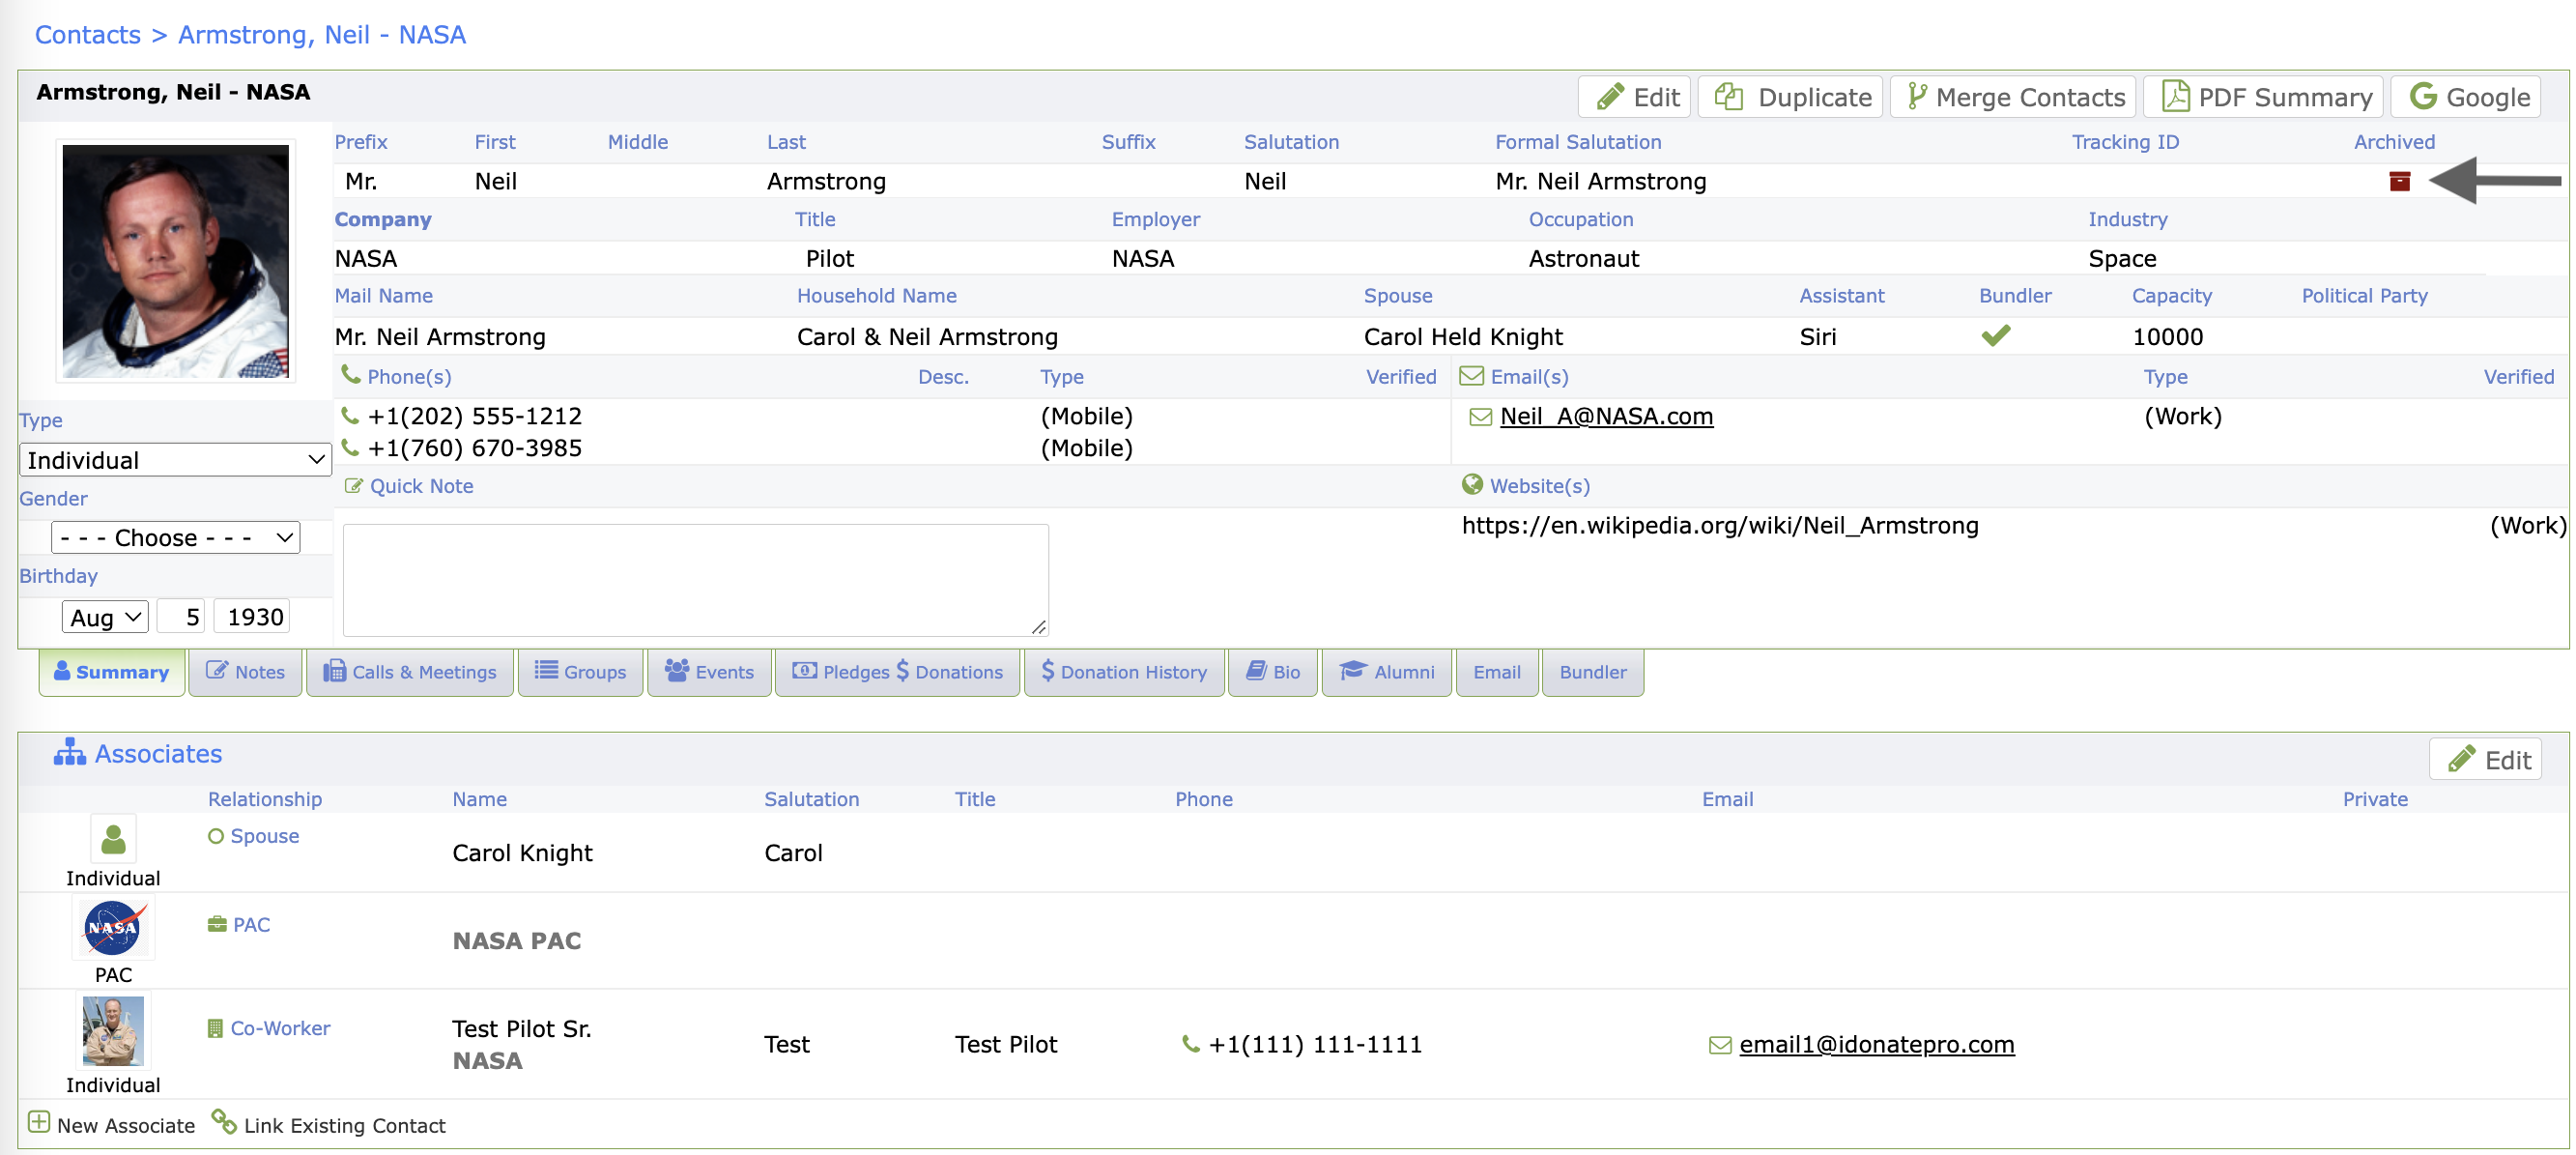
Task: Open the contact Type dropdown showing Individual
Action: (x=175, y=460)
